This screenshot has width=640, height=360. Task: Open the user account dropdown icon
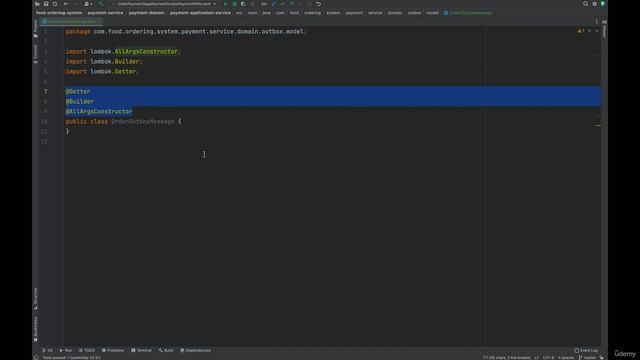pyautogui.click(x=88, y=4)
